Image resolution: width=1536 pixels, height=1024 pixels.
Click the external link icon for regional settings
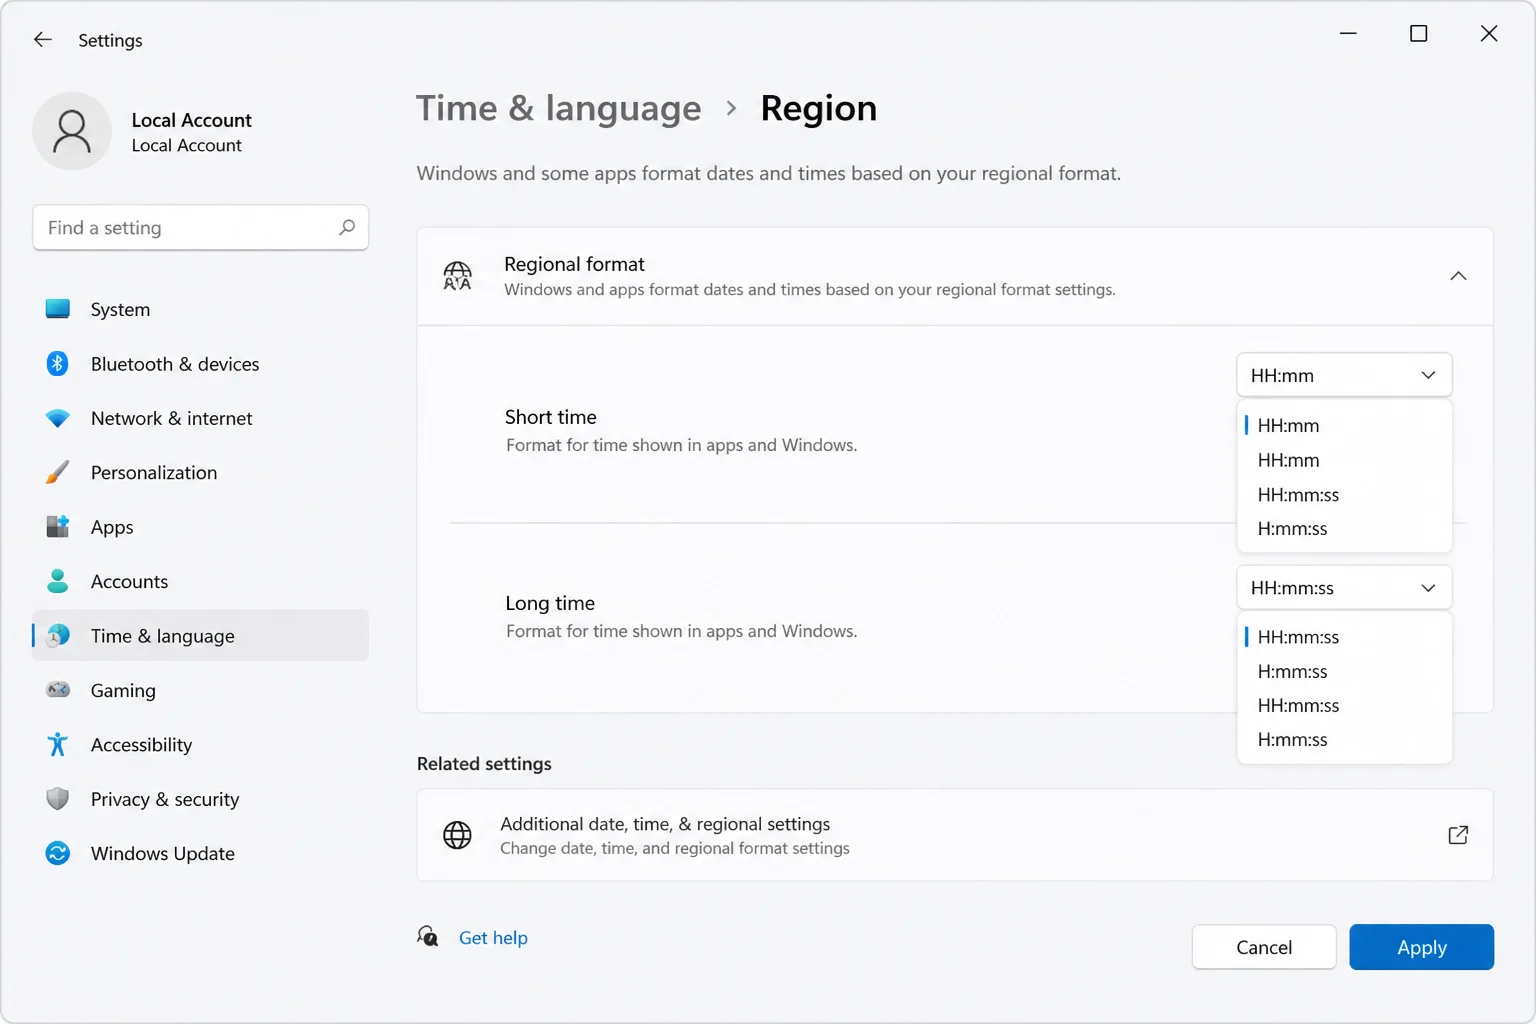[x=1458, y=835]
